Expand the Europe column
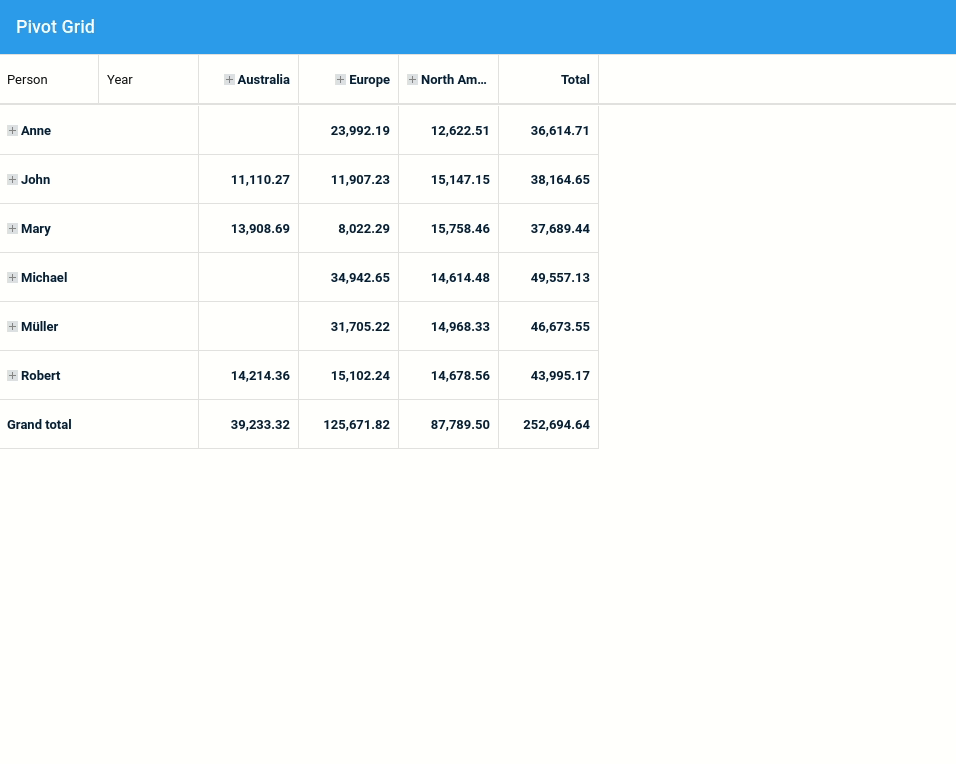Viewport: 956px width, 764px height. pyautogui.click(x=340, y=79)
